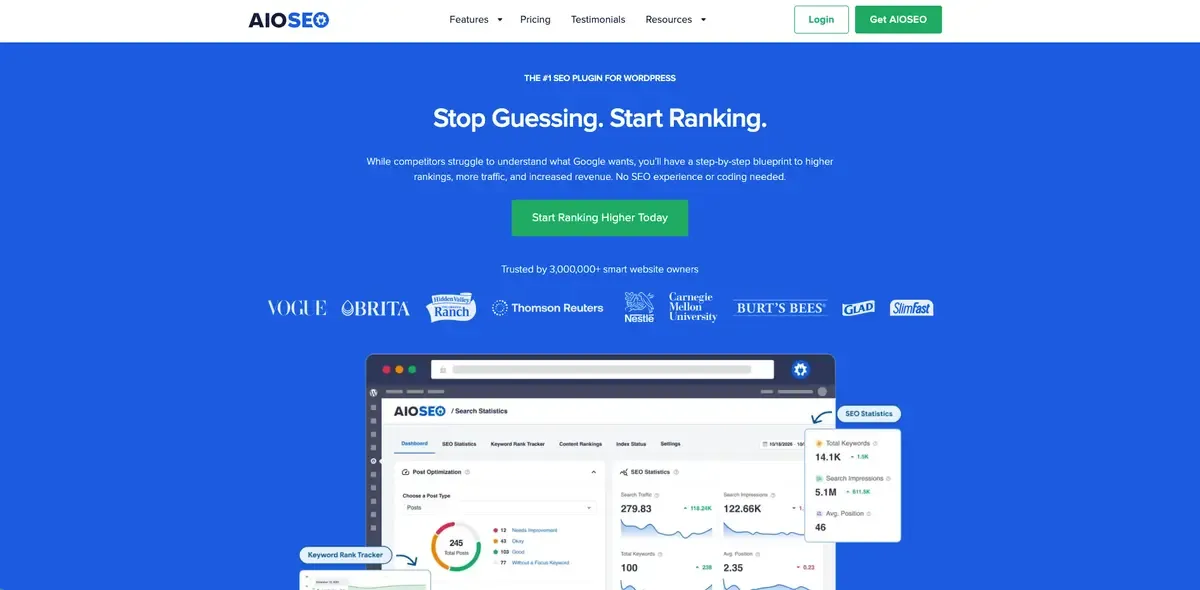Click the green window dot in mockup browser
This screenshot has width=1200, height=590.
[411, 369]
